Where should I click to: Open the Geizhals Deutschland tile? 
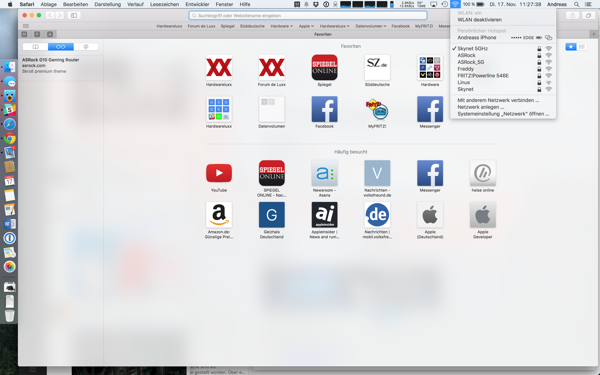[x=272, y=215]
